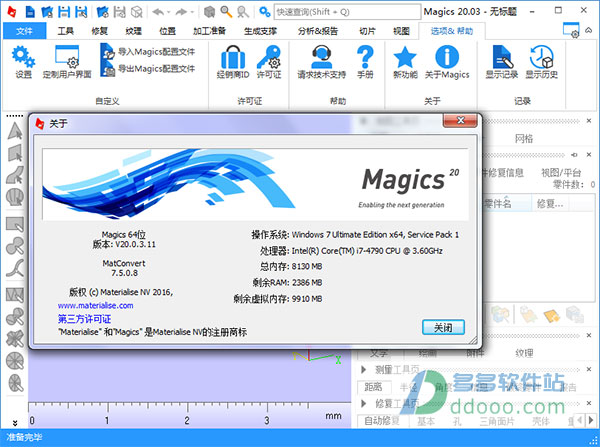The height and width of the screenshot is (447, 600).
Task: Click the unload part cube icon
Action: (137, 12)
